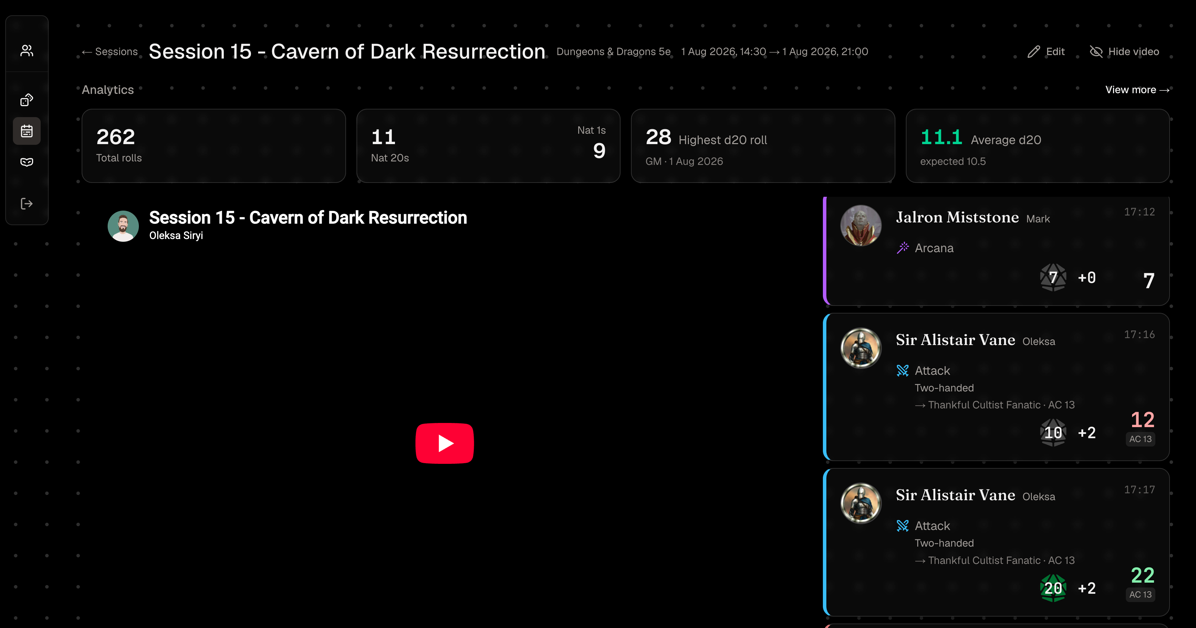Click result 22 on 17:17 roll
The width and height of the screenshot is (1196, 628).
(x=1142, y=575)
